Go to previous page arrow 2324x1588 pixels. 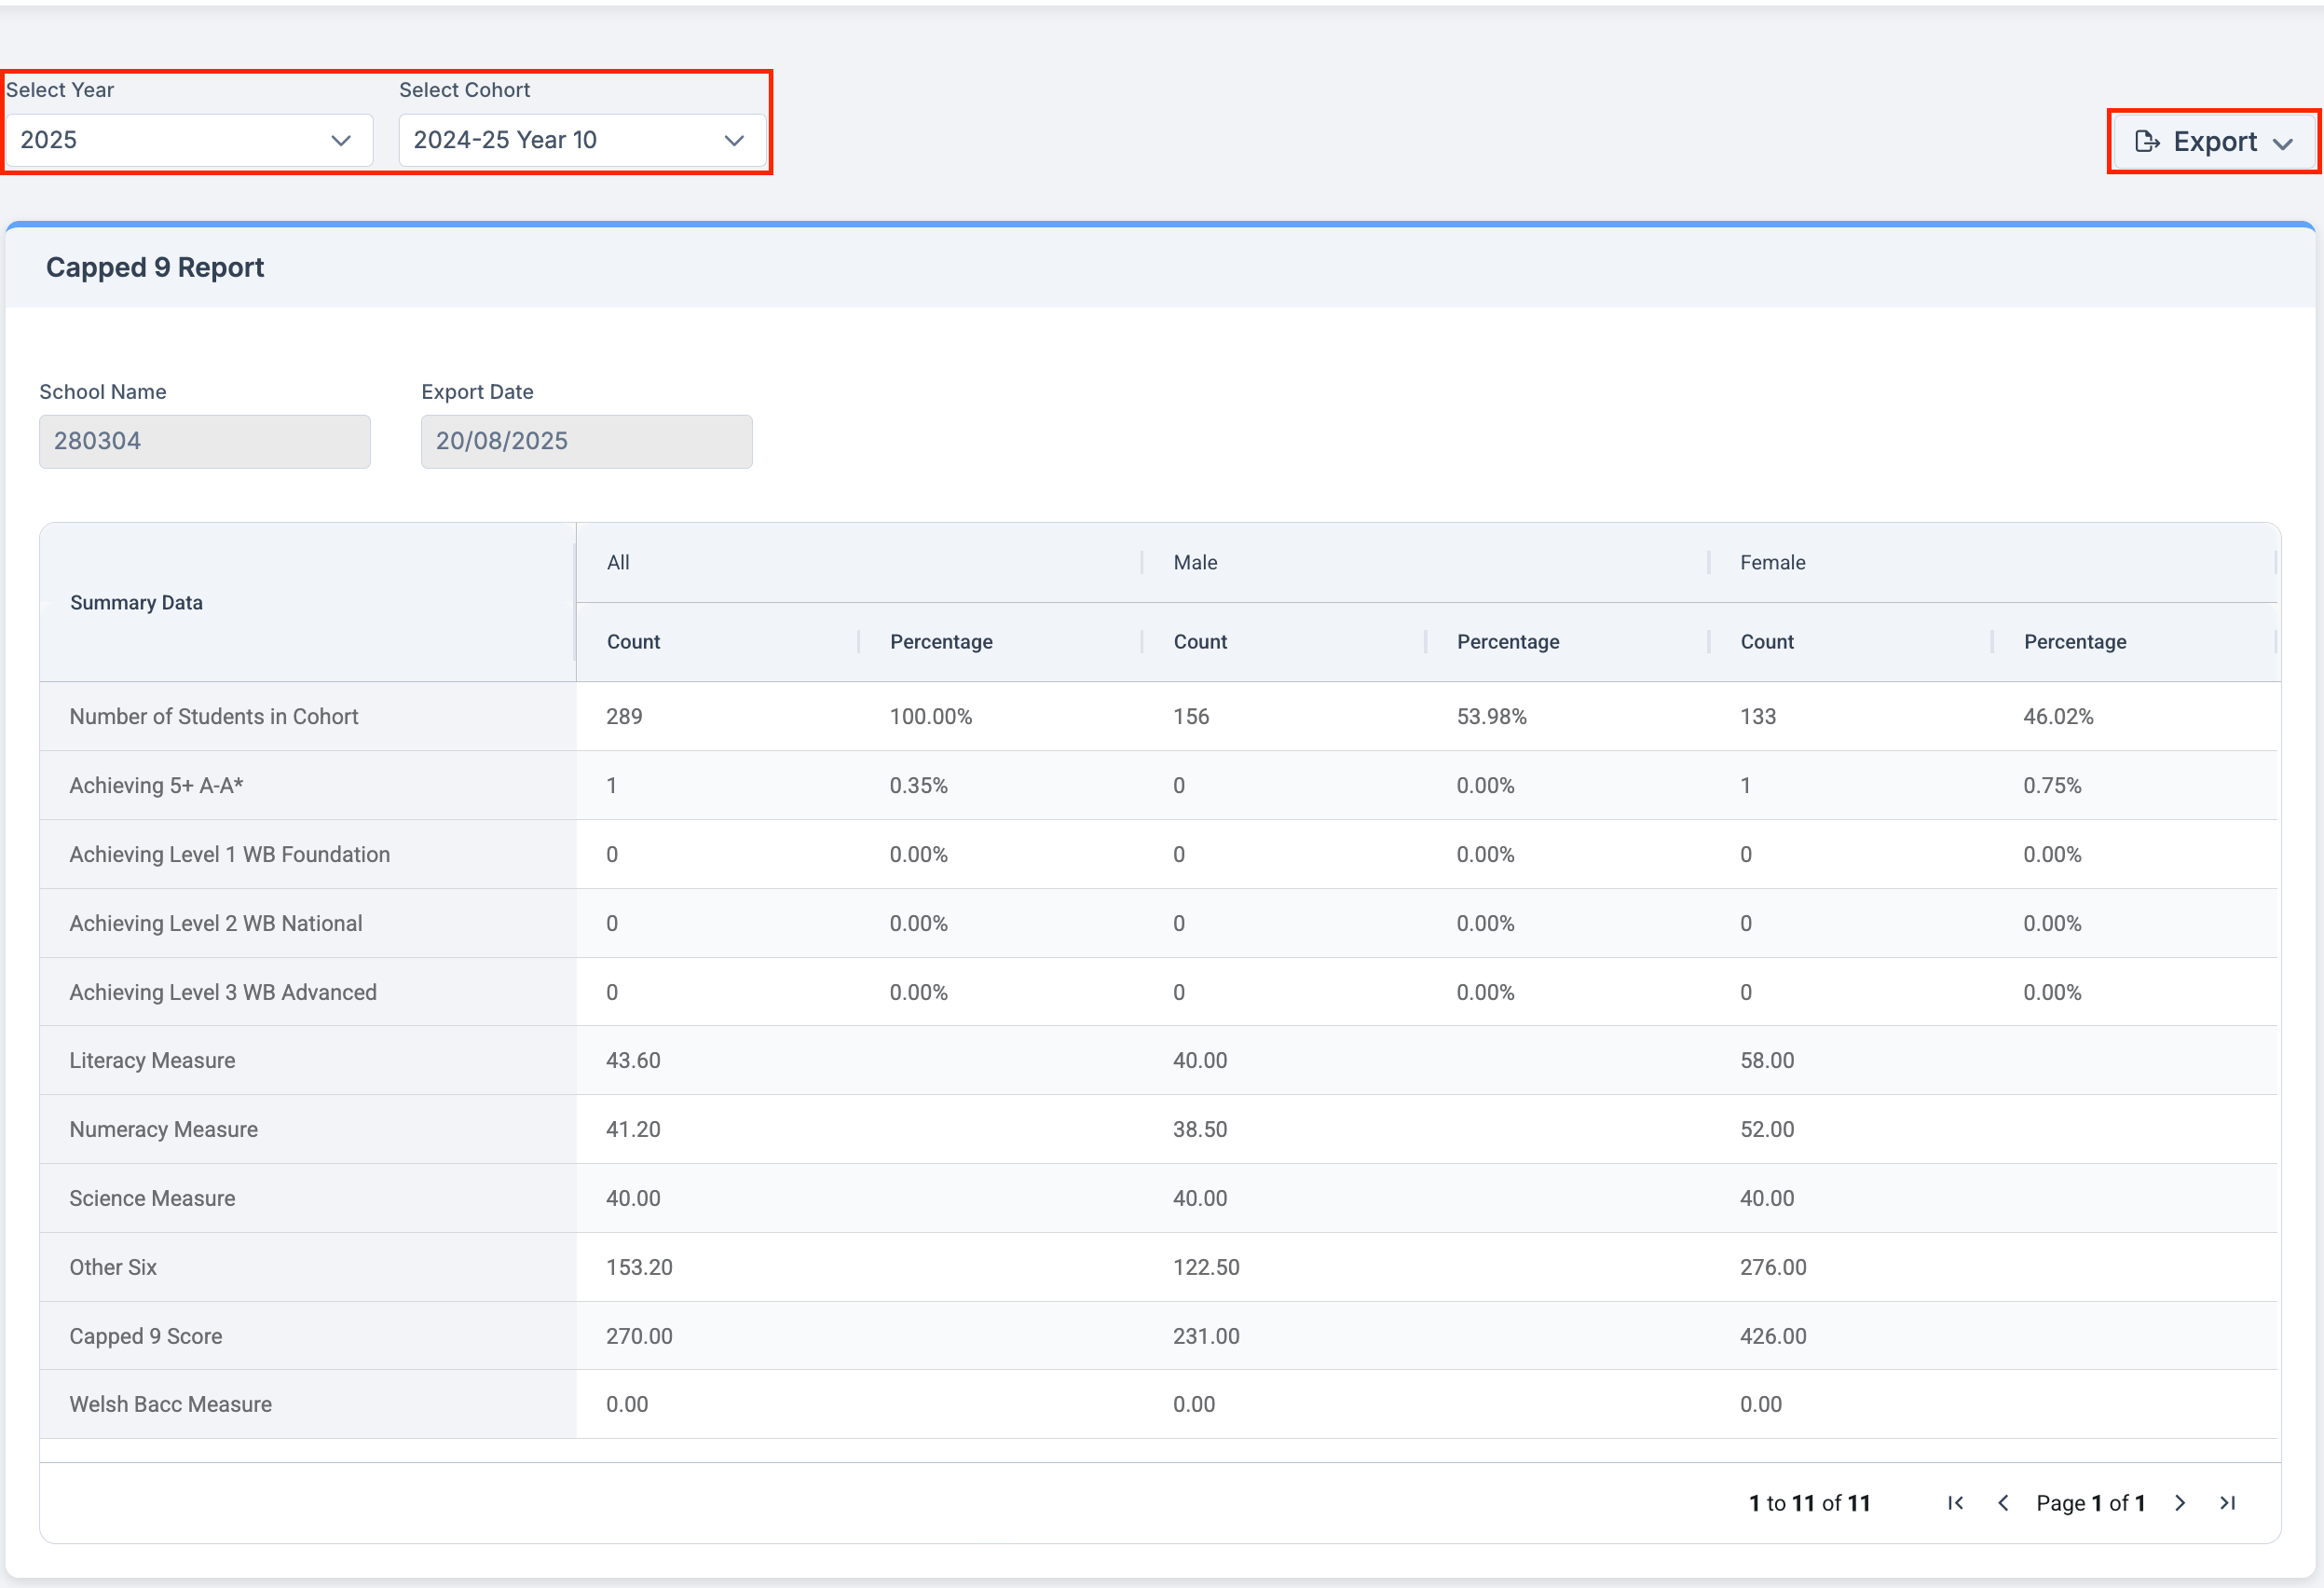[x=2003, y=1503]
